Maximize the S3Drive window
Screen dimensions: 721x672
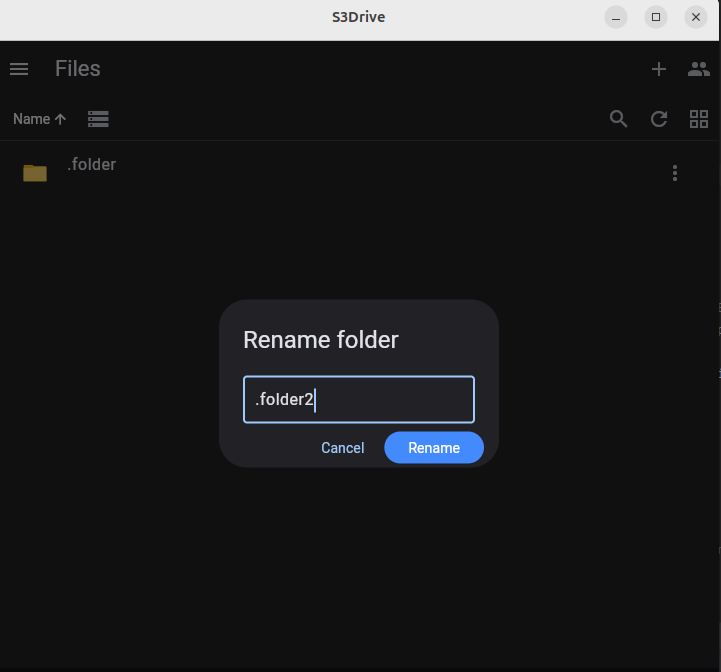pos(656,17)
